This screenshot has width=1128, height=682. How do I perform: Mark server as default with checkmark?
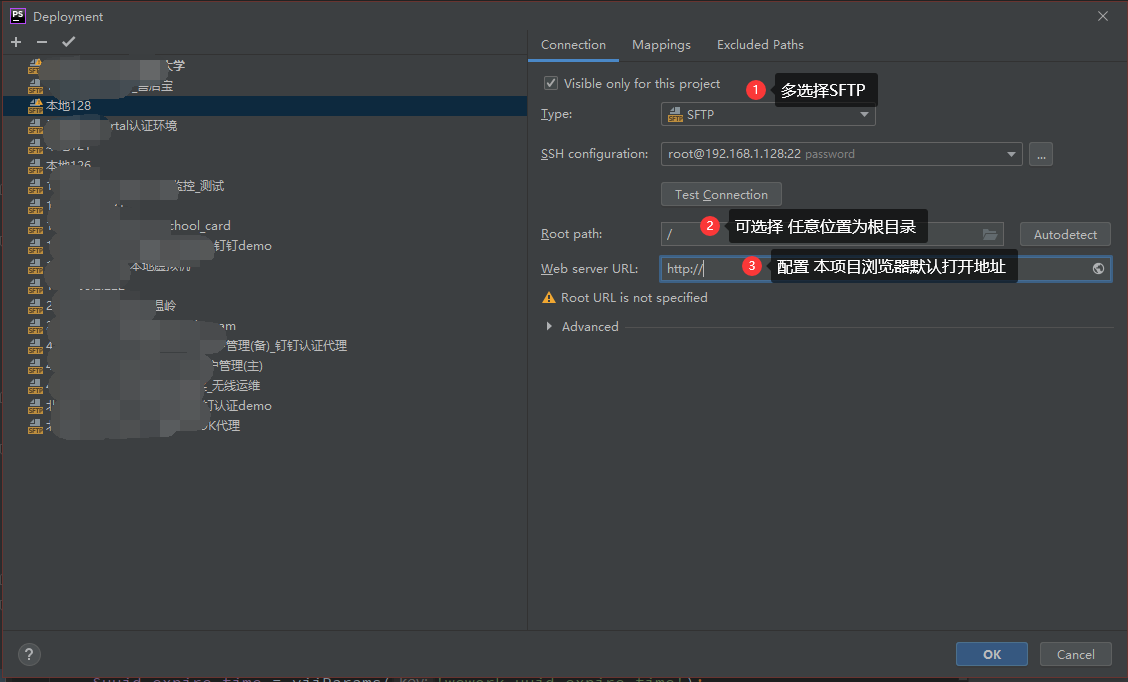[68, 42]
